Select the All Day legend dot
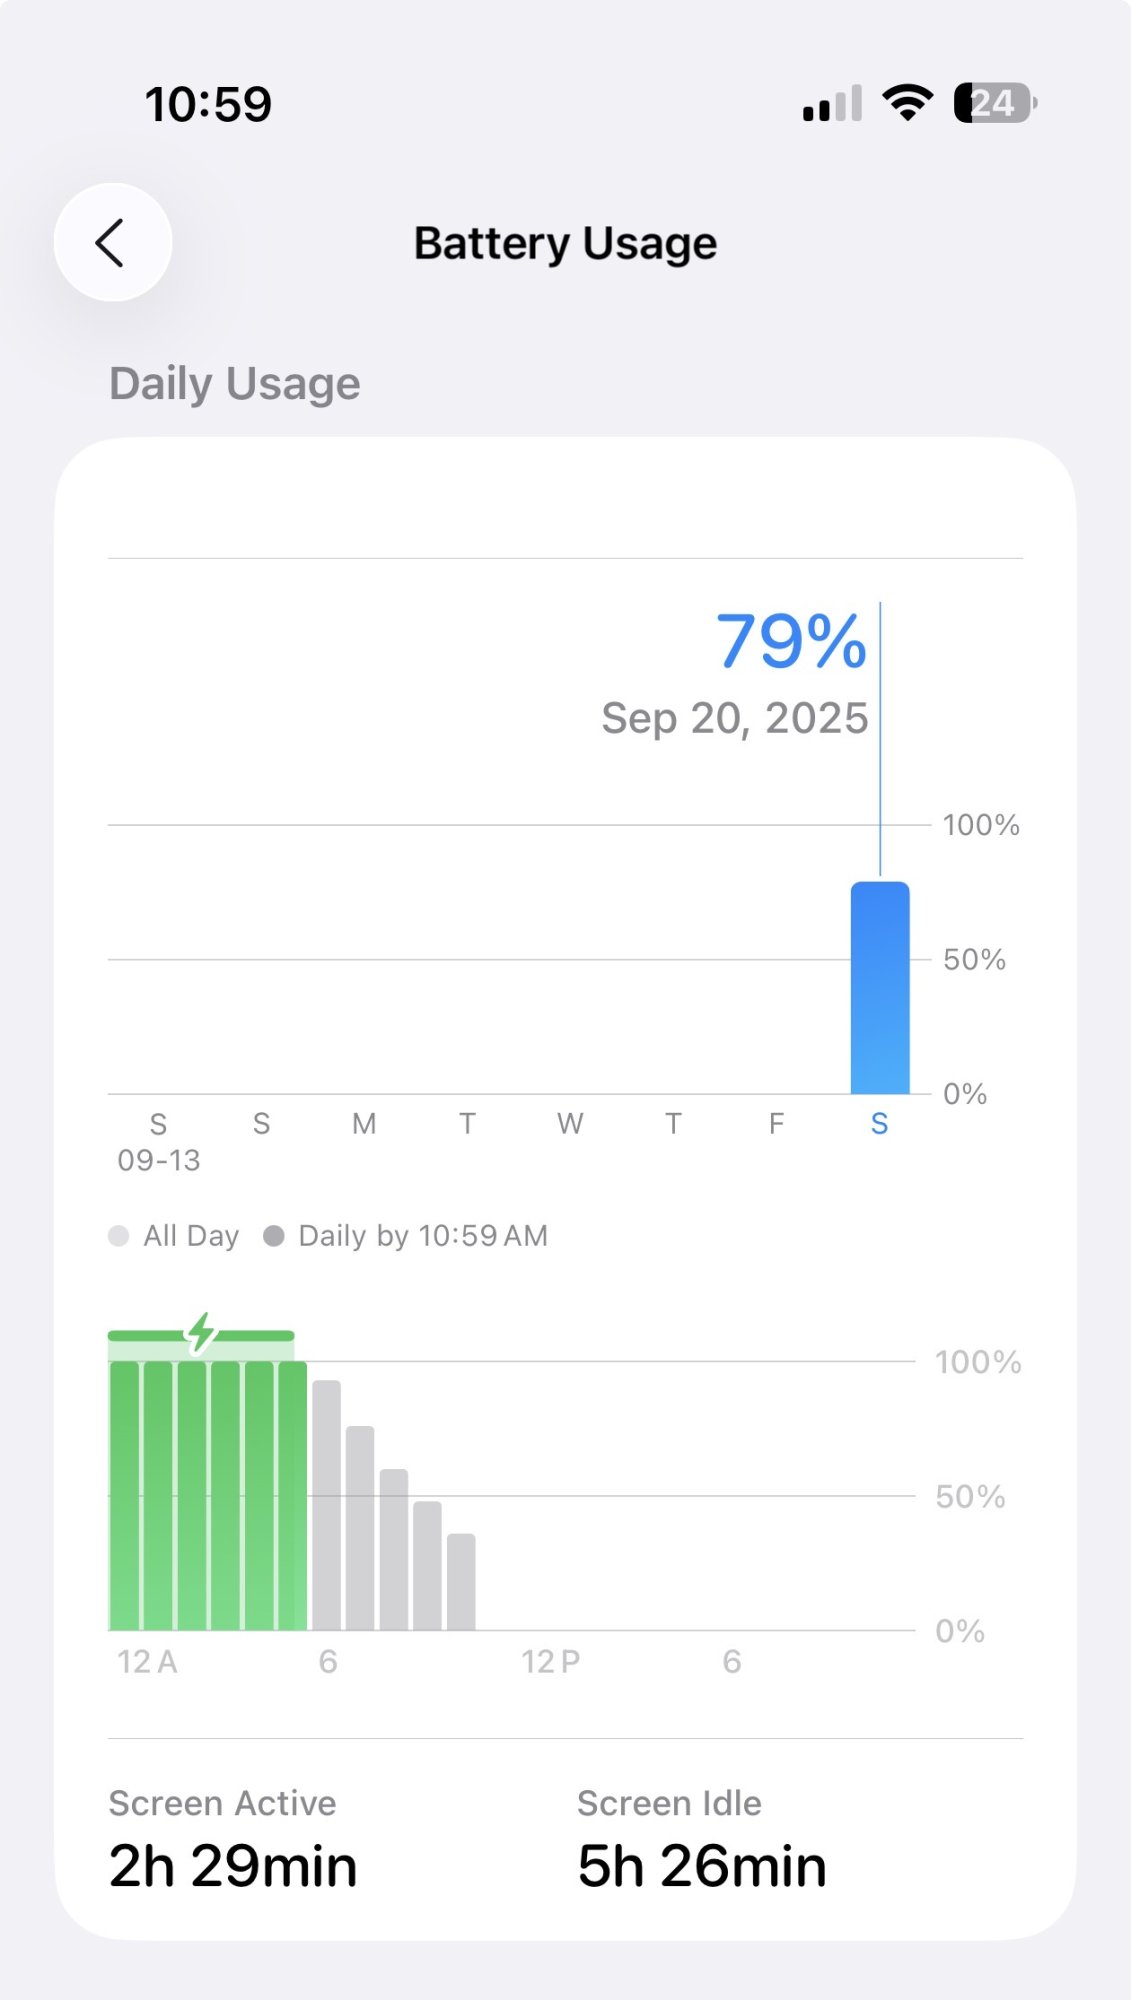The height and width of the screenshot is (2000, 1131). point(119,1236)
